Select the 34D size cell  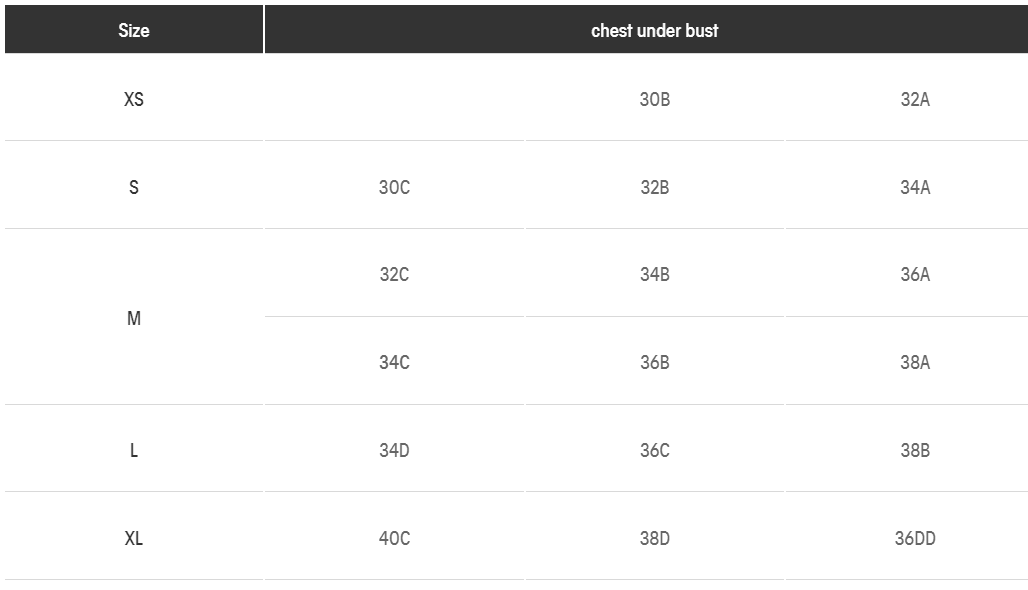394,450
